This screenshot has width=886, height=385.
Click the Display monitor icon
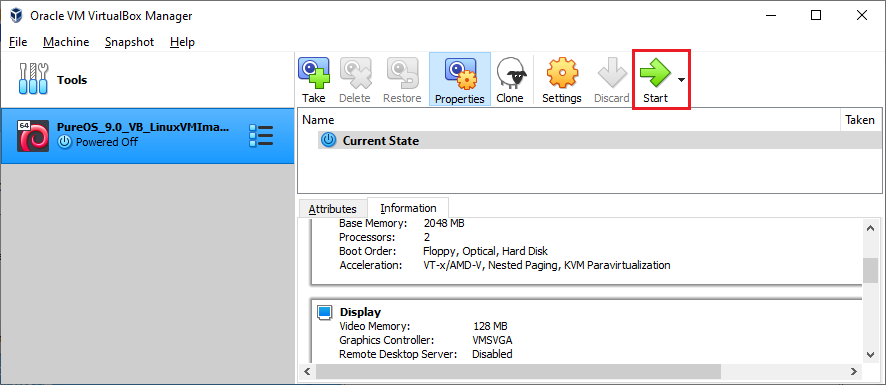pos(324,312)
